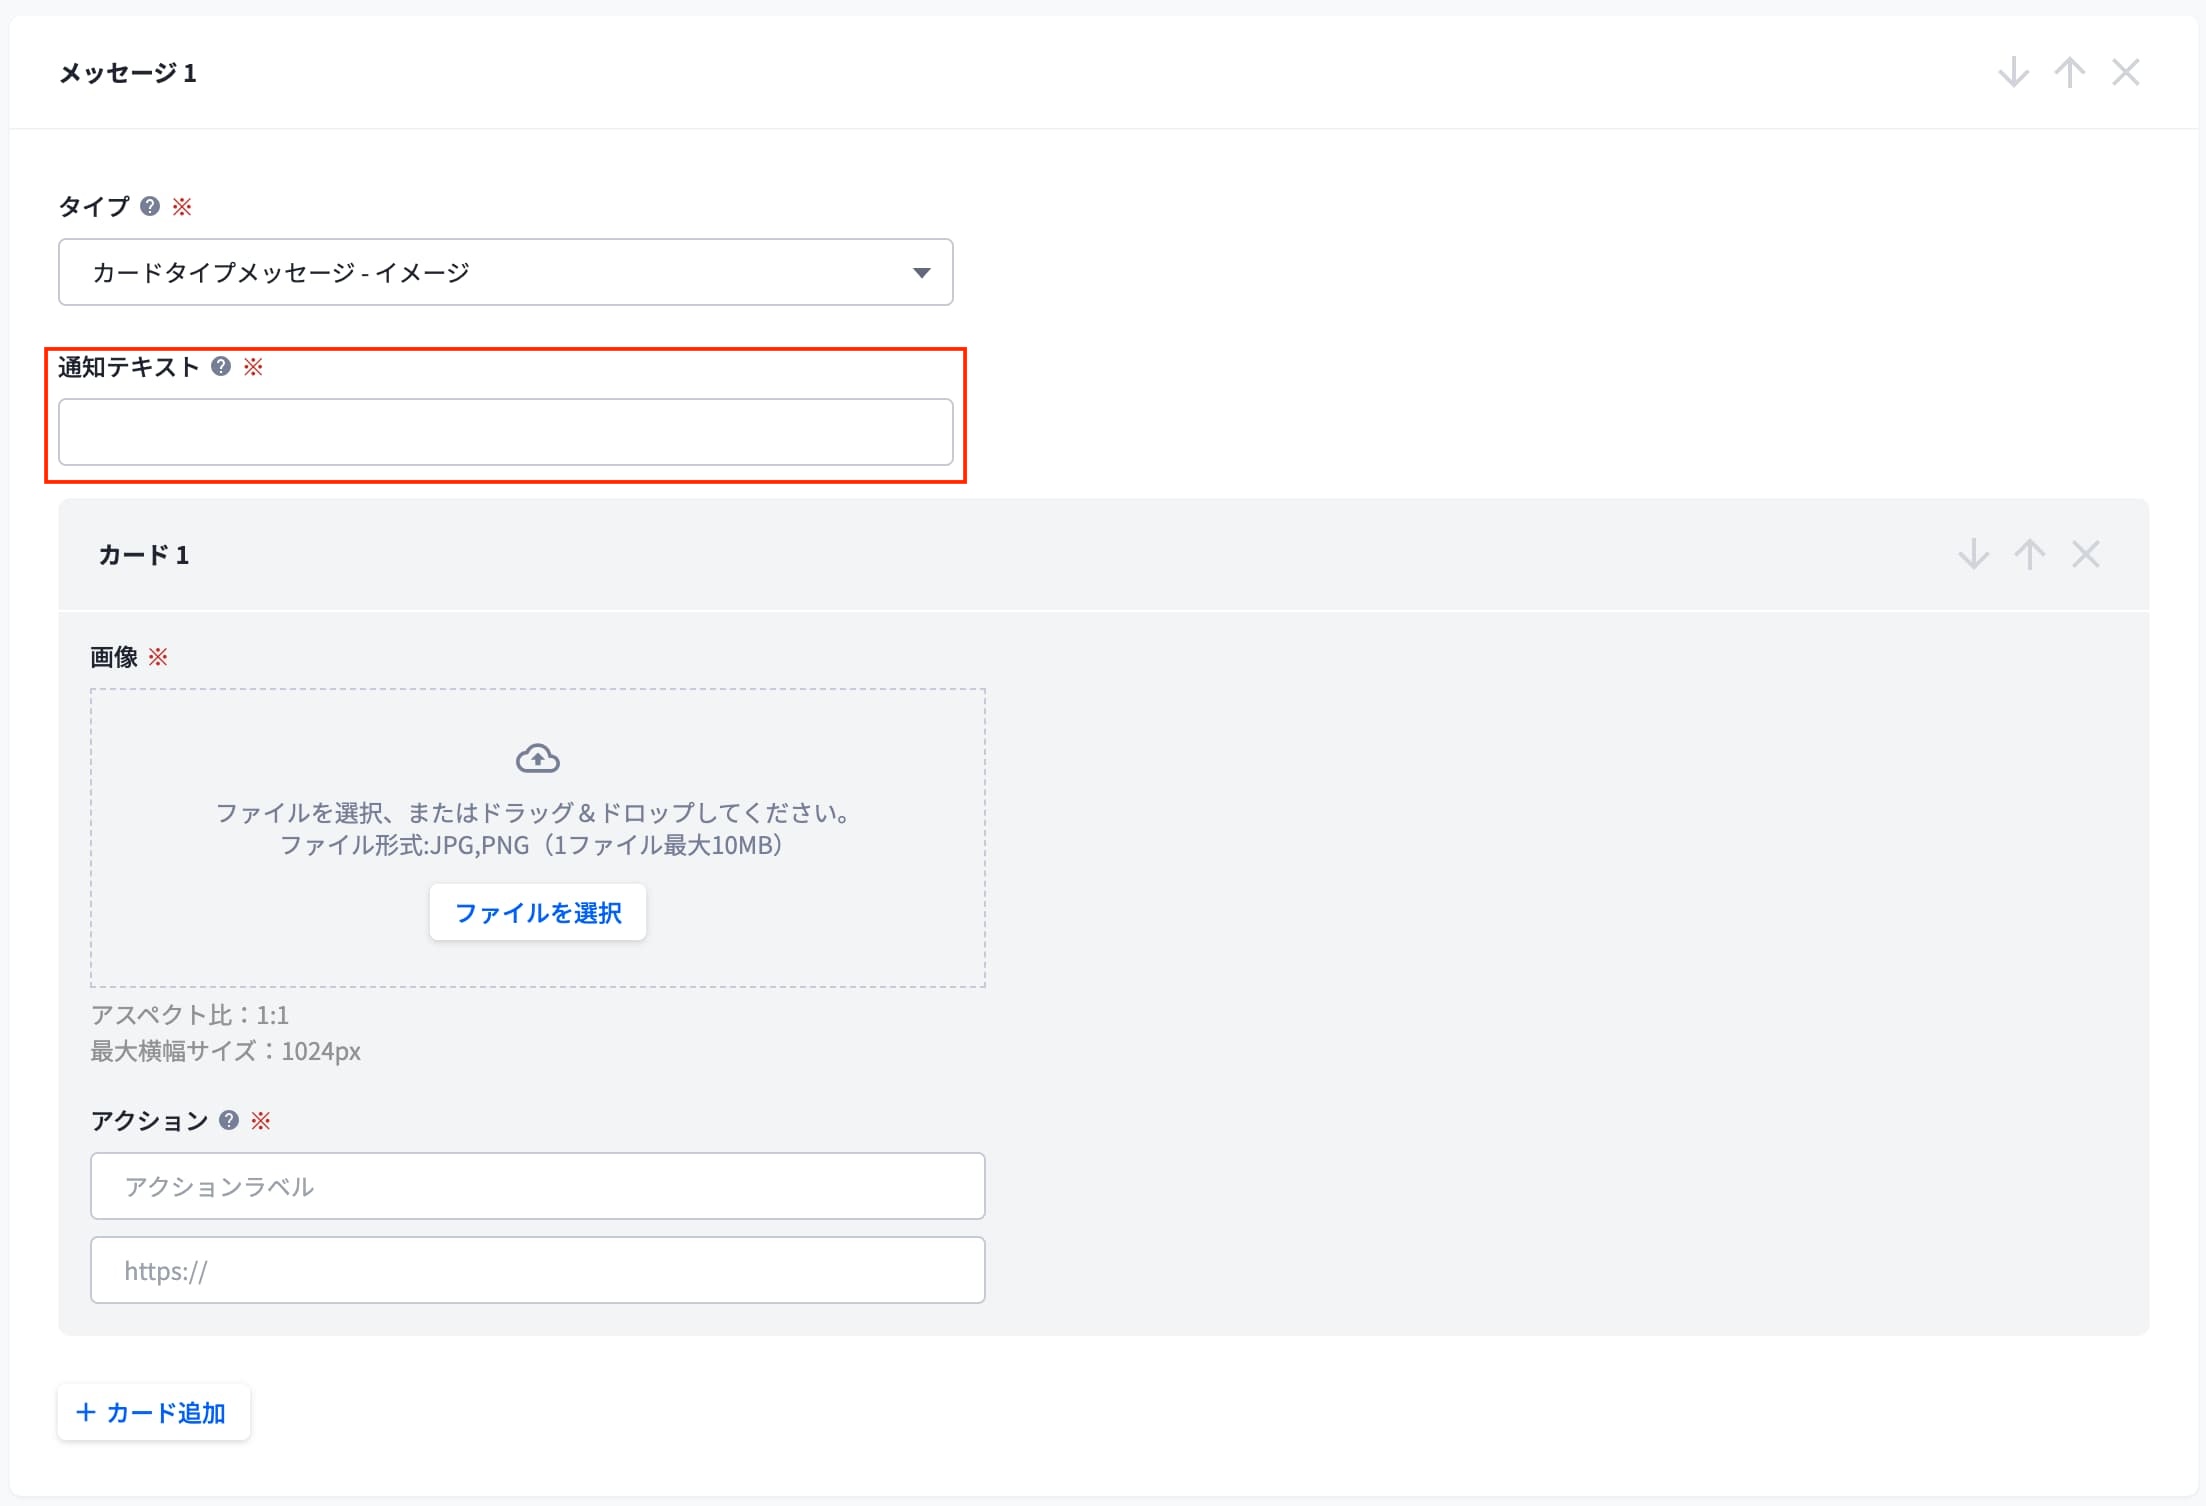Screen dimensions: 2206x1506
Task: Click the 通知テキスト input field
Action: (506, 432)
